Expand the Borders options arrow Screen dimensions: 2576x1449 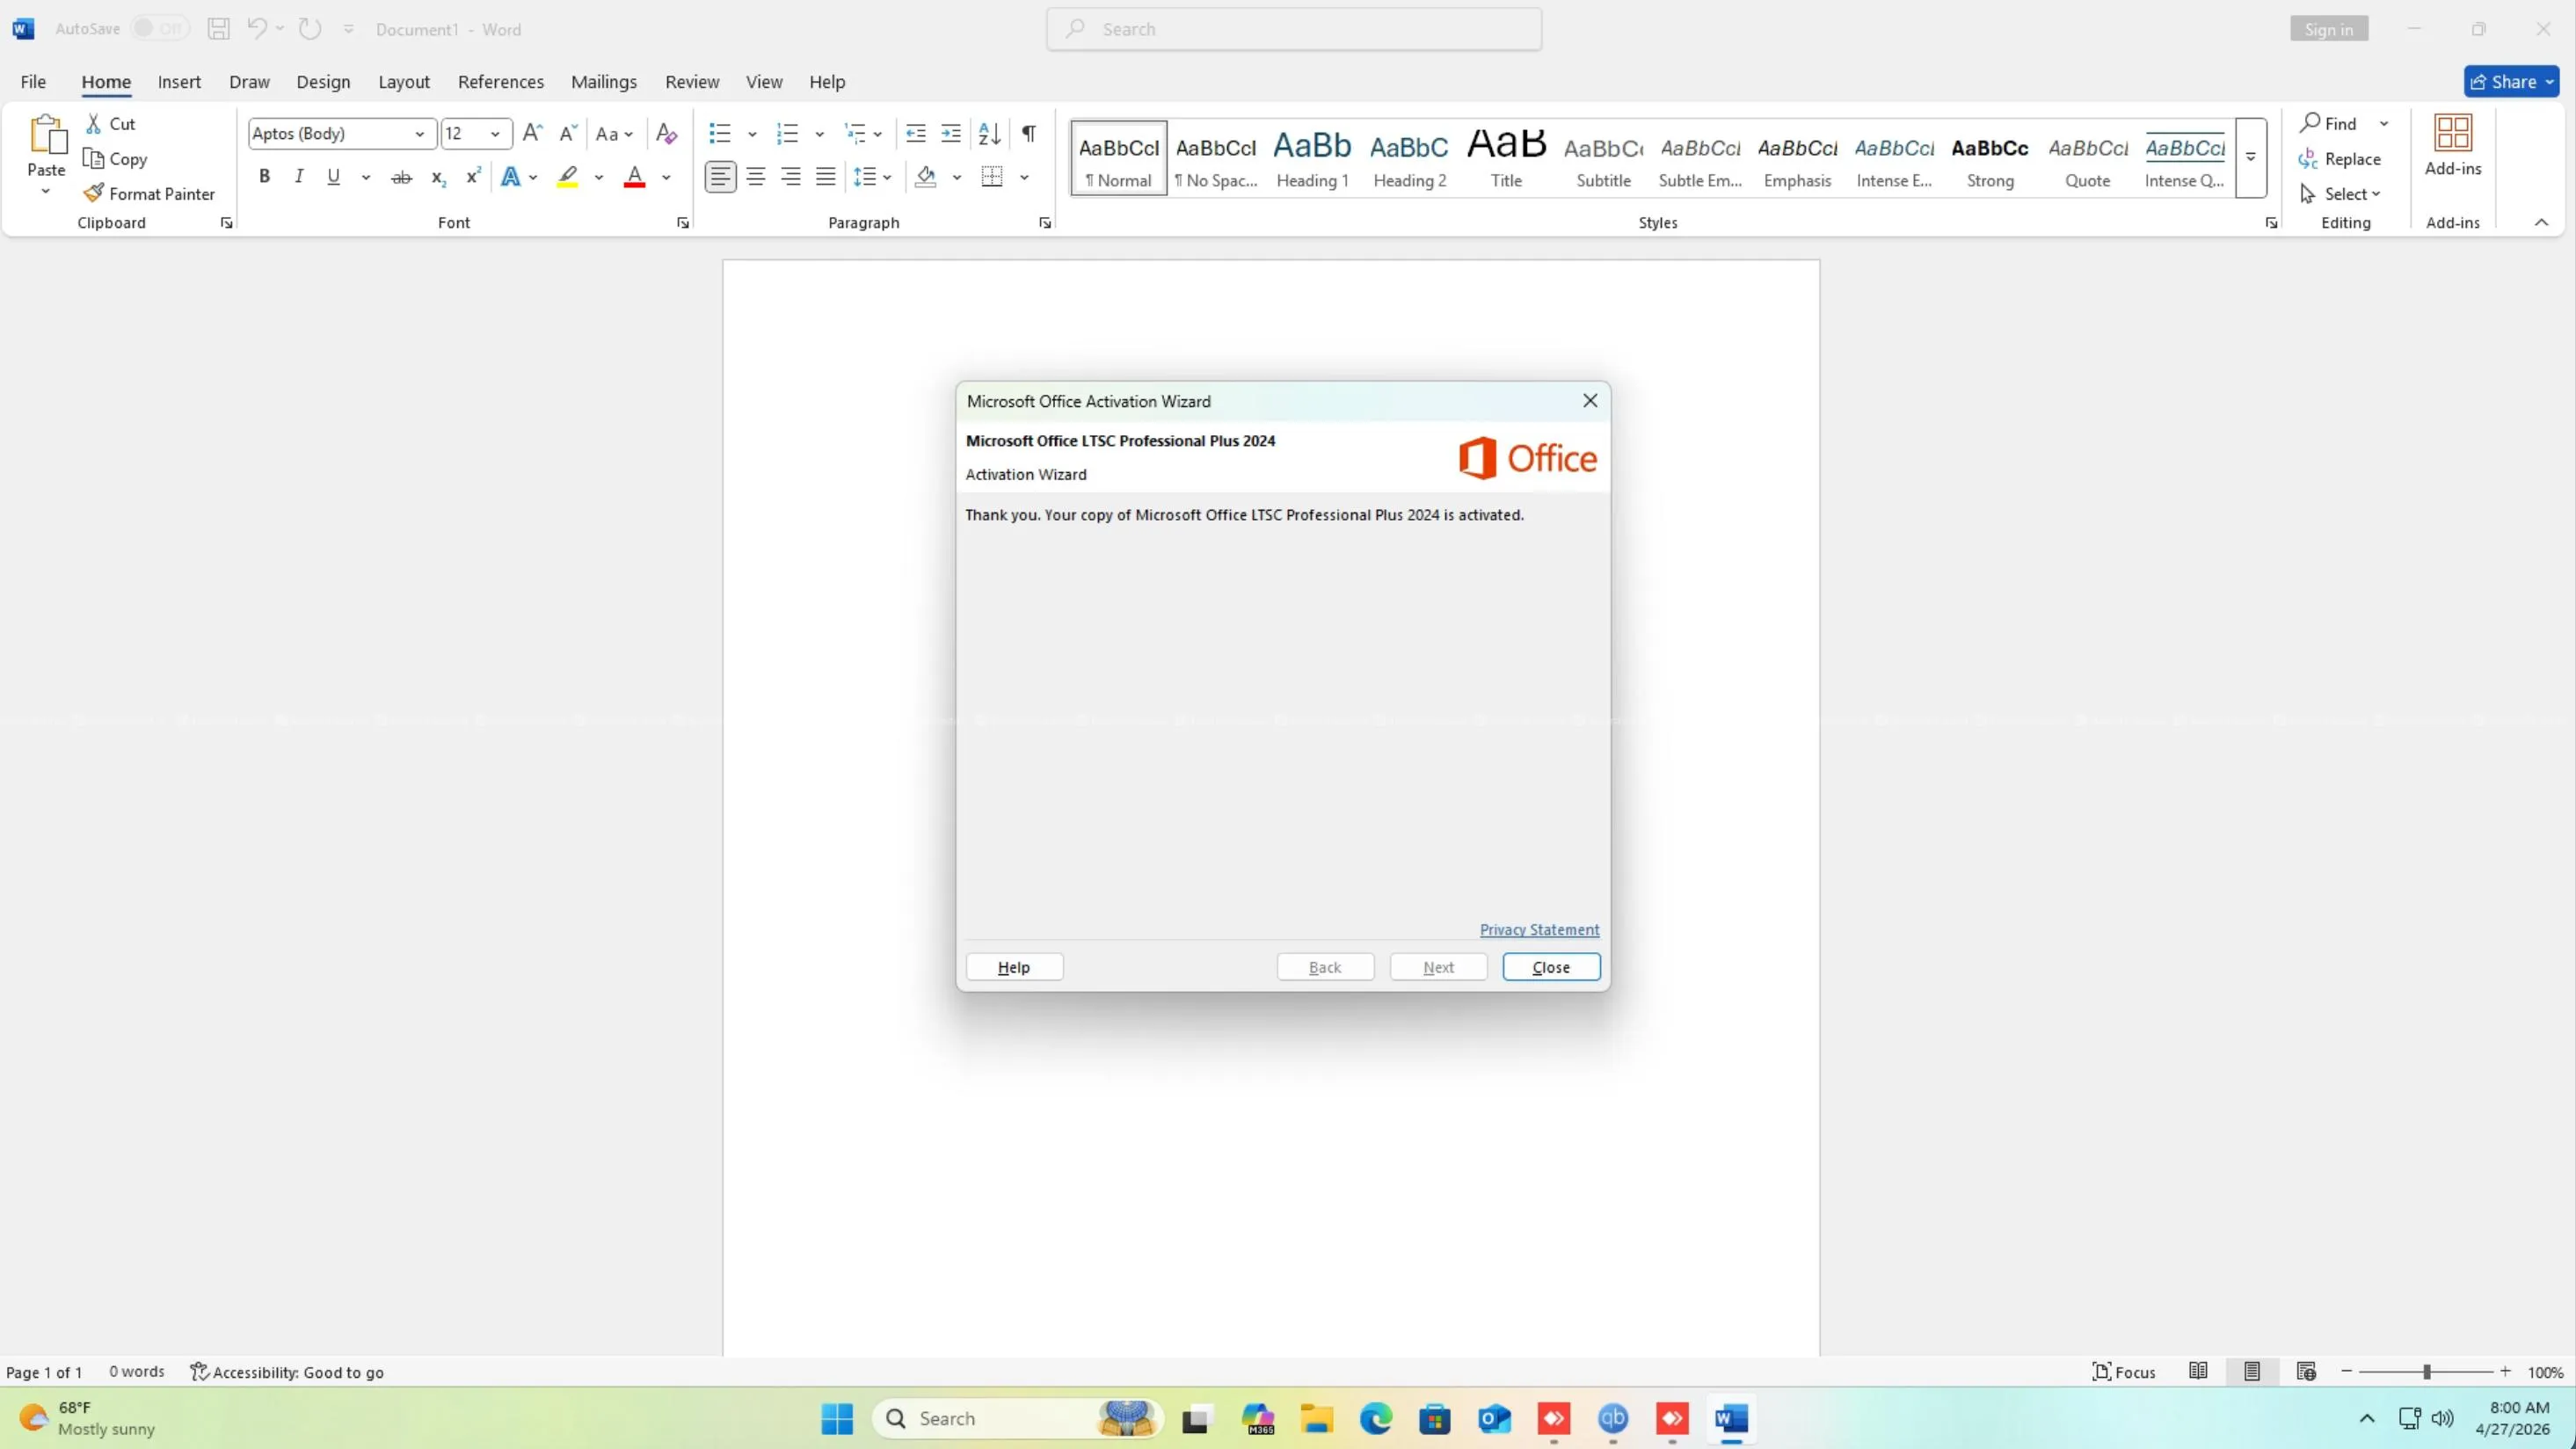tap(1025, 177)
